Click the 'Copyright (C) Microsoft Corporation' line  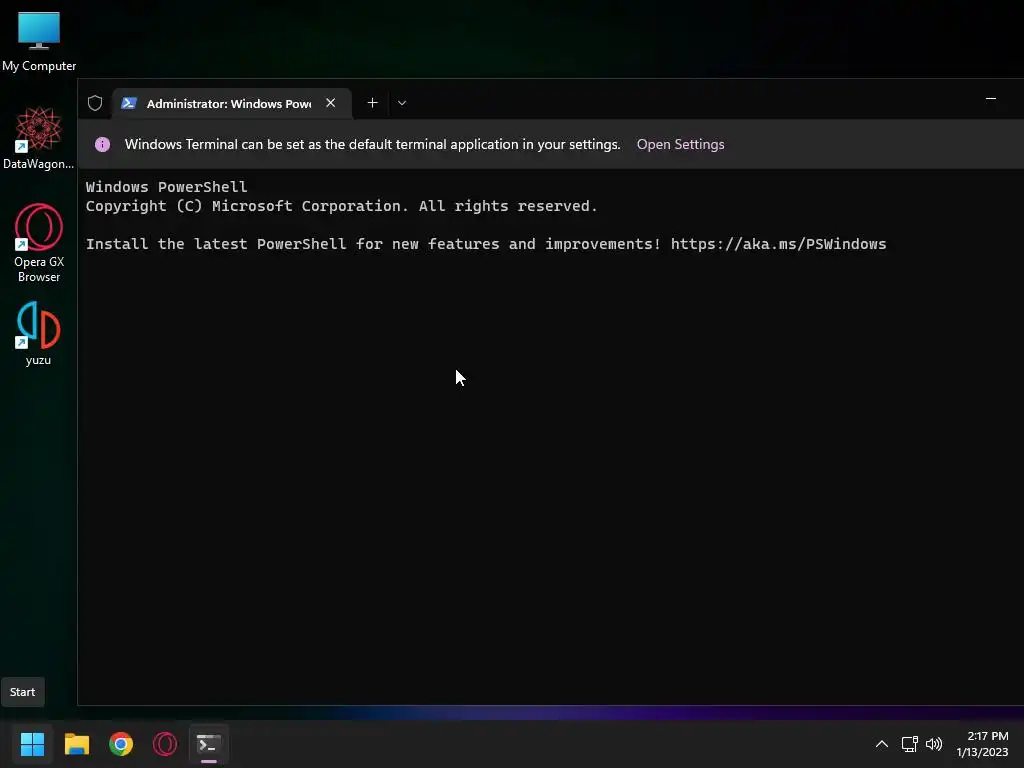point(342,206)
